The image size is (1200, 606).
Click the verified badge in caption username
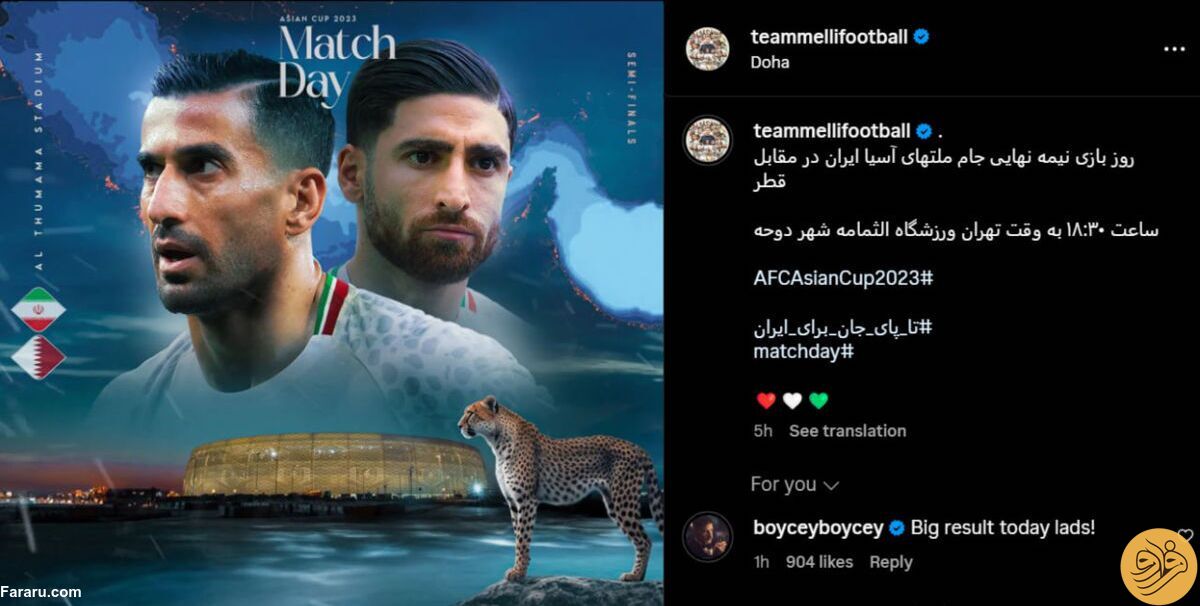[924, 131]
